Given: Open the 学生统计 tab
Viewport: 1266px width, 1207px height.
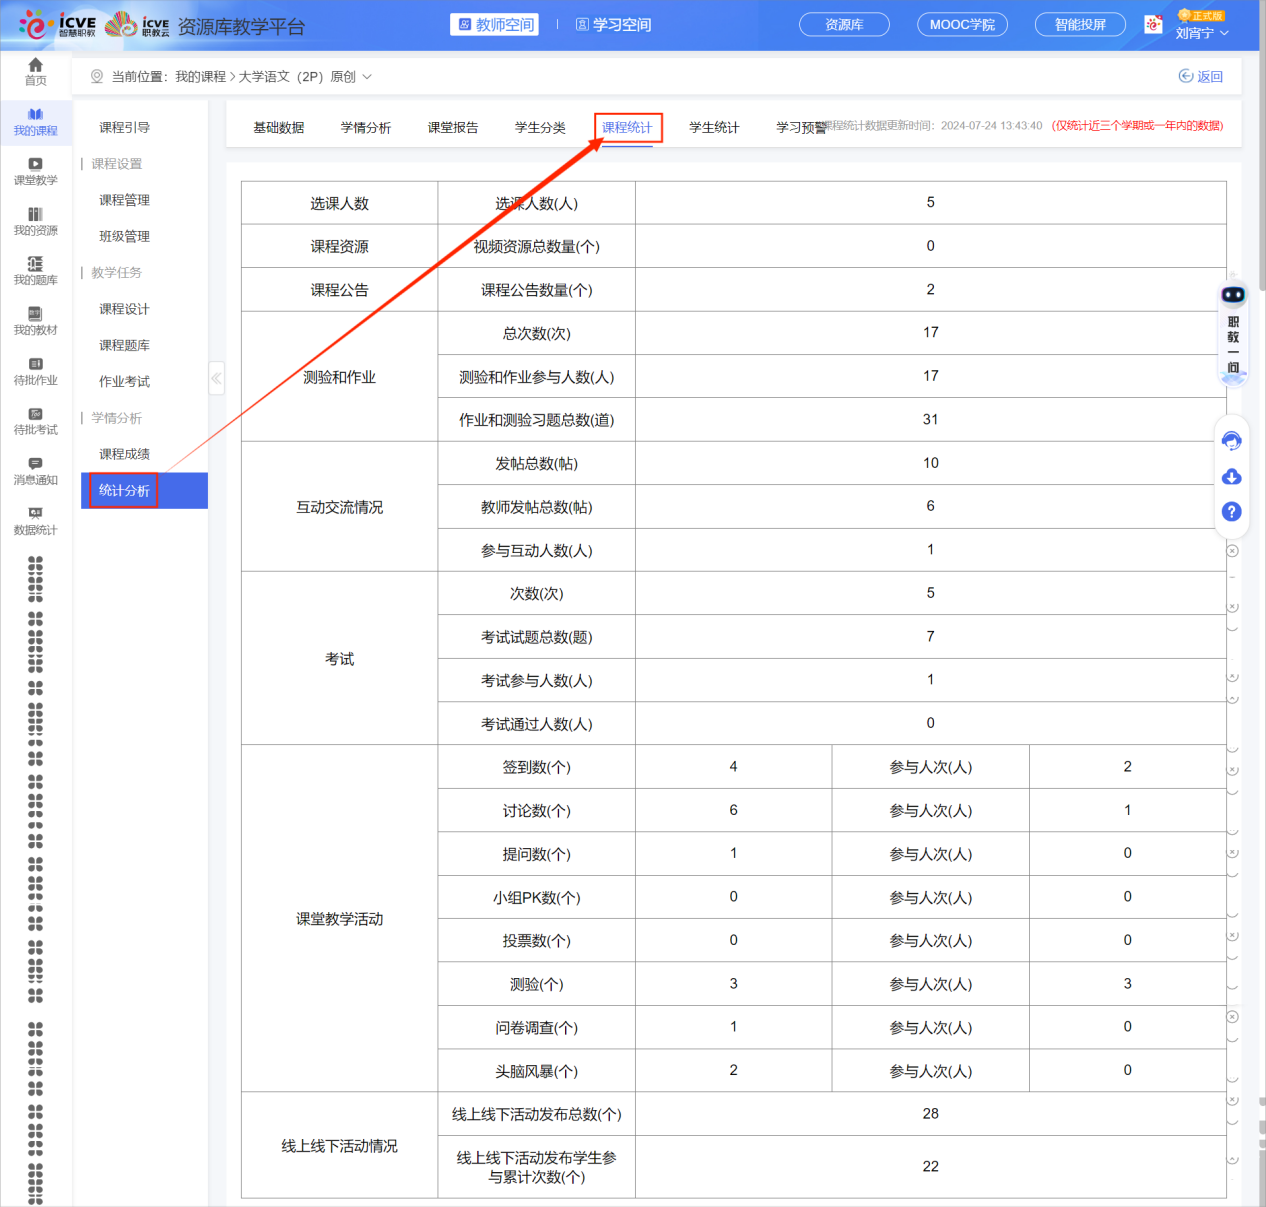Looking at the screenshot, I should pos(714,128).
